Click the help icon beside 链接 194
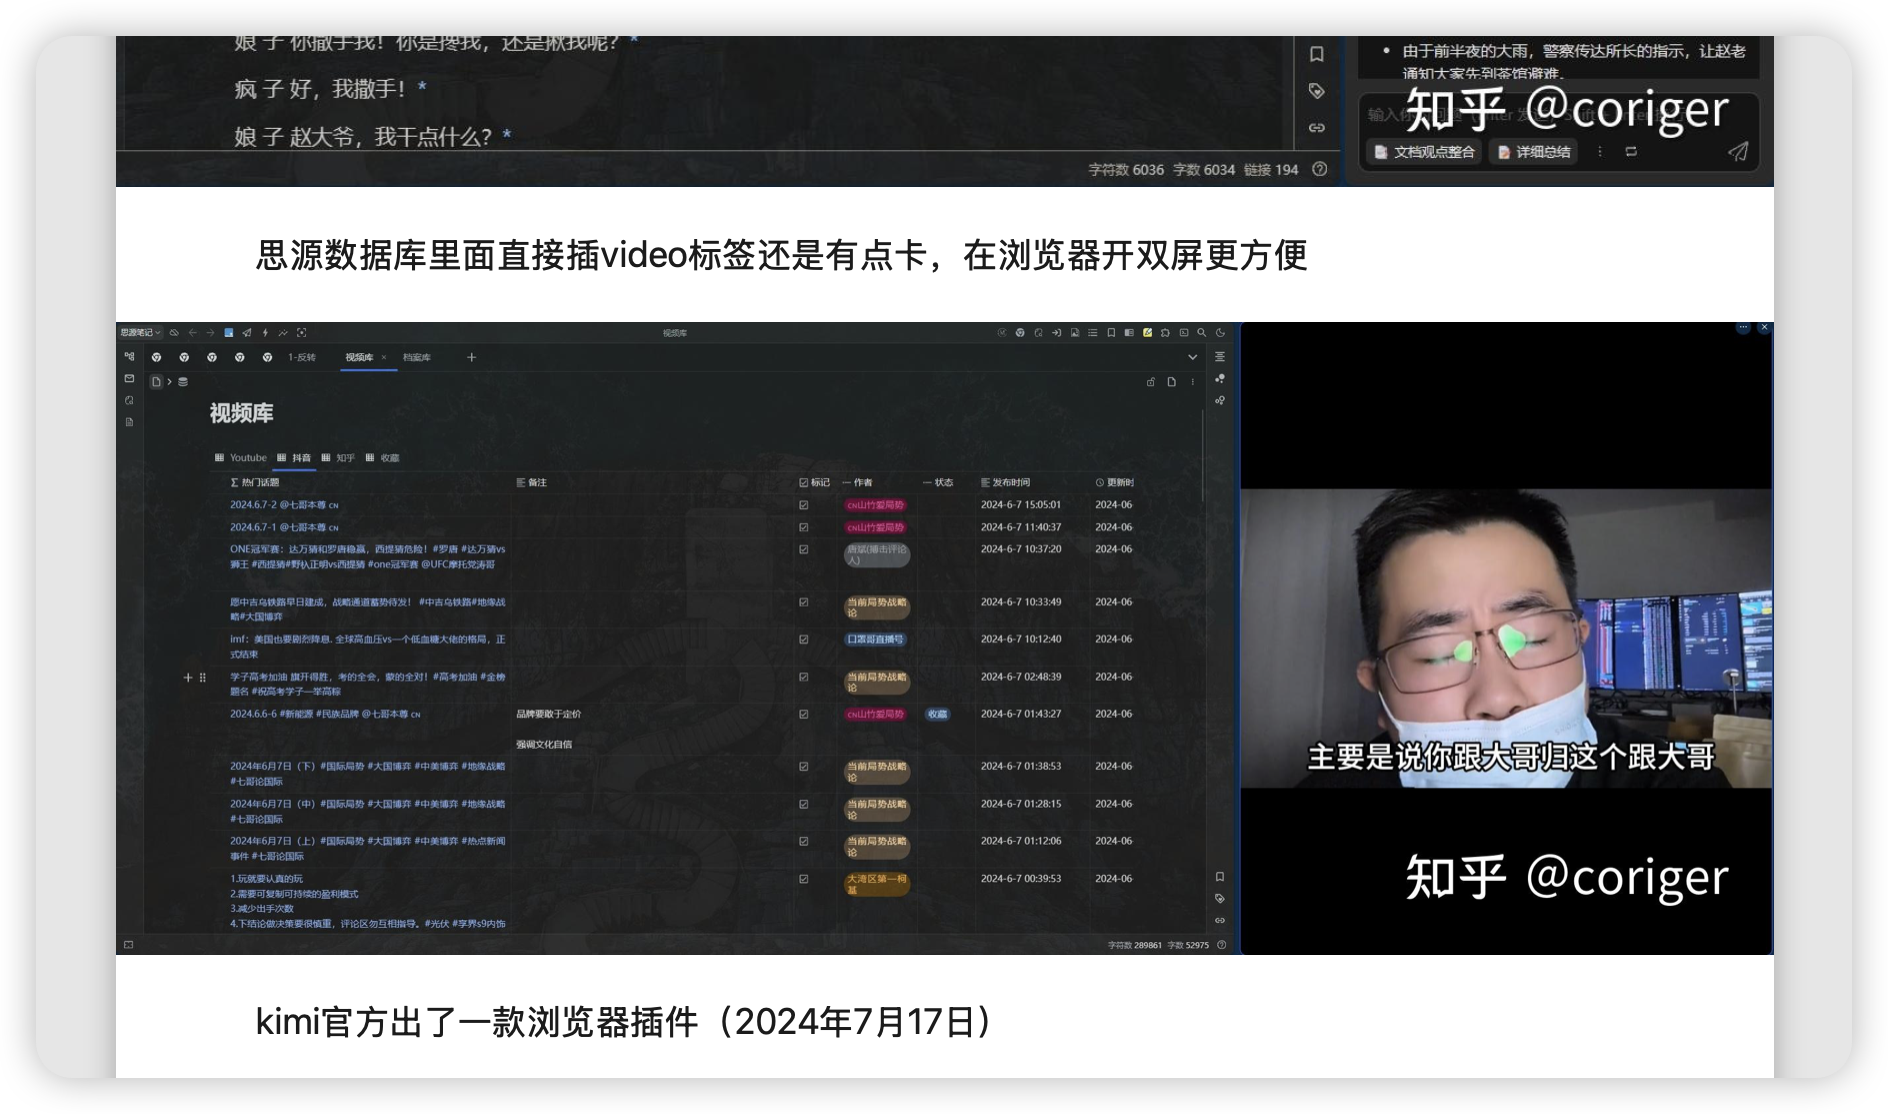 point(1320,169)
